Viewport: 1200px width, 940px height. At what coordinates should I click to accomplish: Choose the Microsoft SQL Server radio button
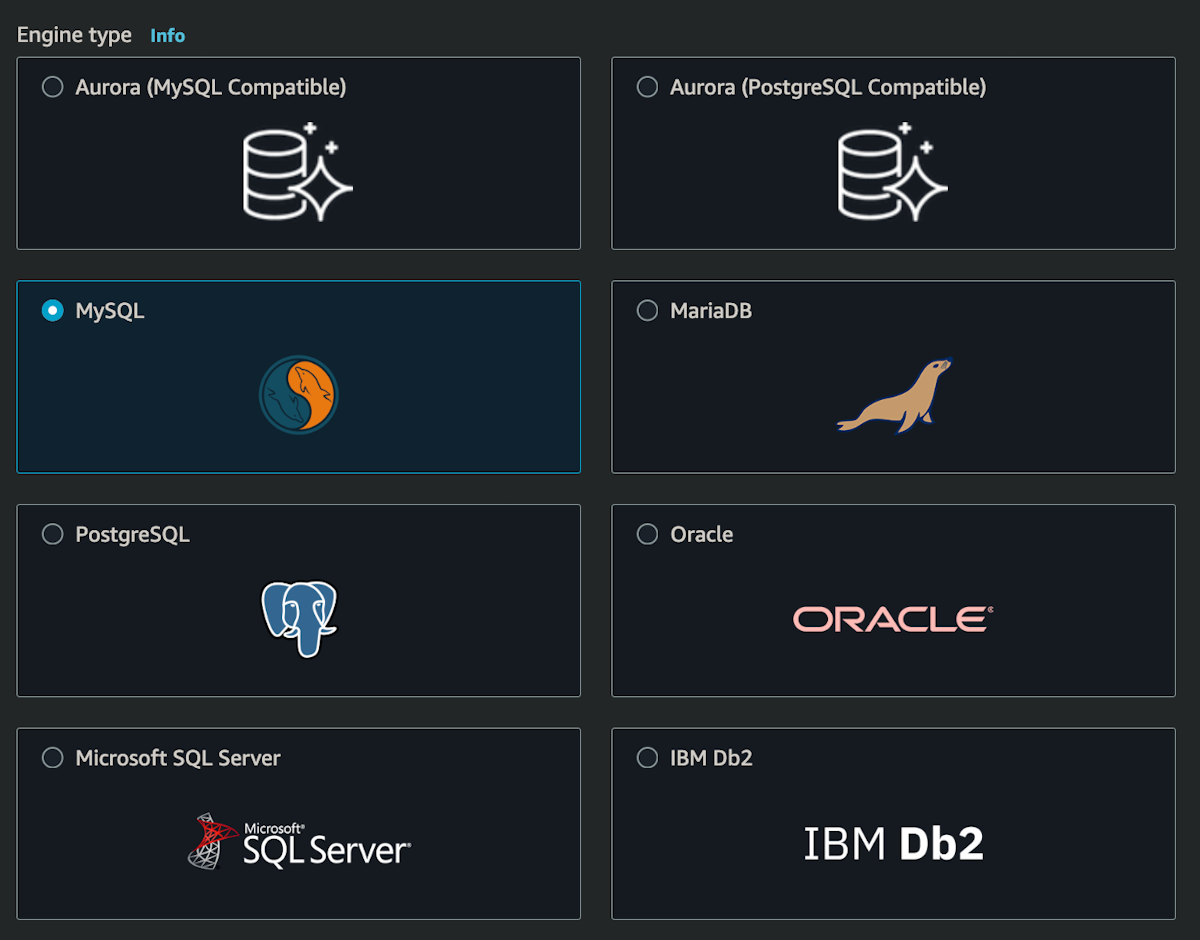52,758
